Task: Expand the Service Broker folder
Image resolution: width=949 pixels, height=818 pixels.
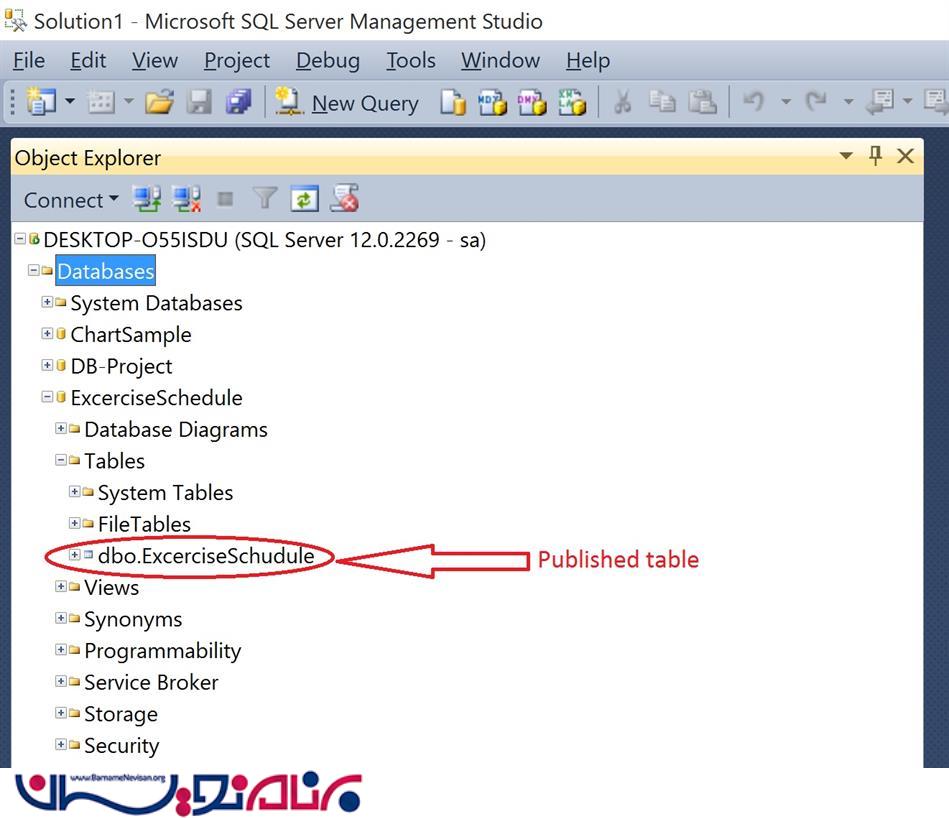Action: coord(61,681)
